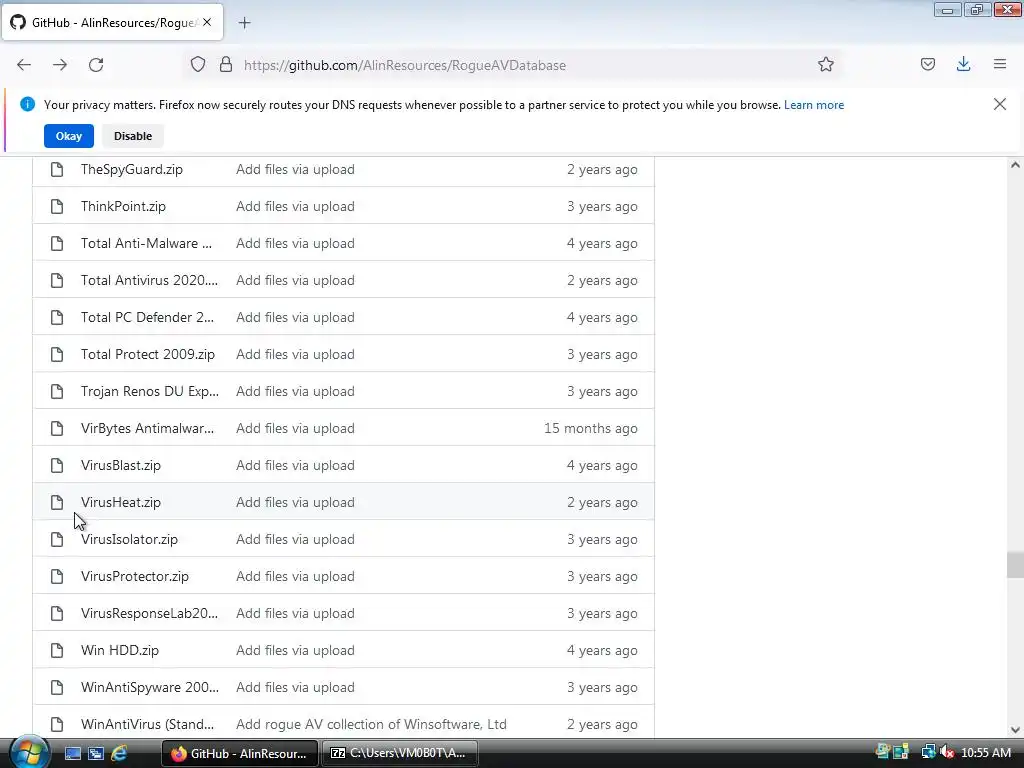Click volume muted tray icon
1024x768 pixels.
pos(946,753)
